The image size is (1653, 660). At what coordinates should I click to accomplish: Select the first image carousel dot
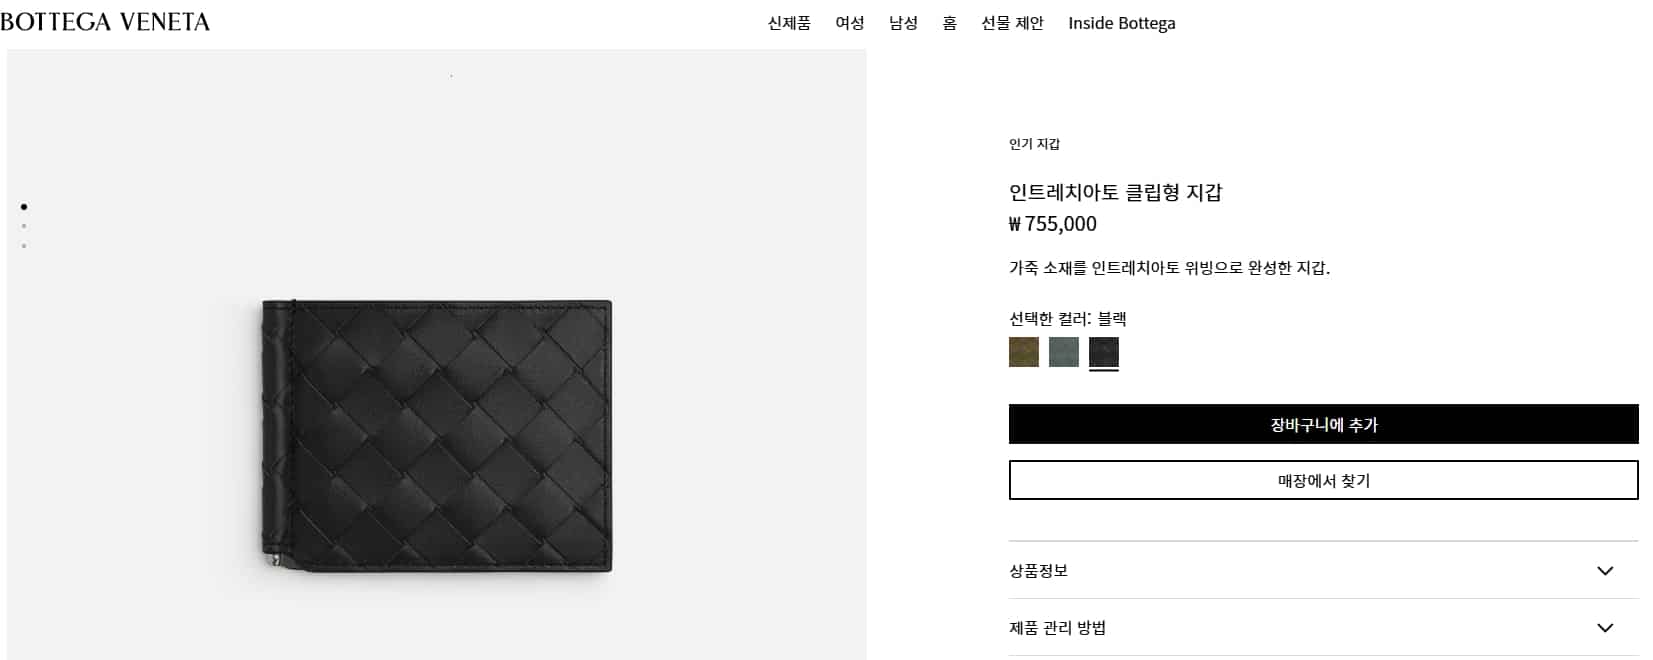(x=24, y=207)
